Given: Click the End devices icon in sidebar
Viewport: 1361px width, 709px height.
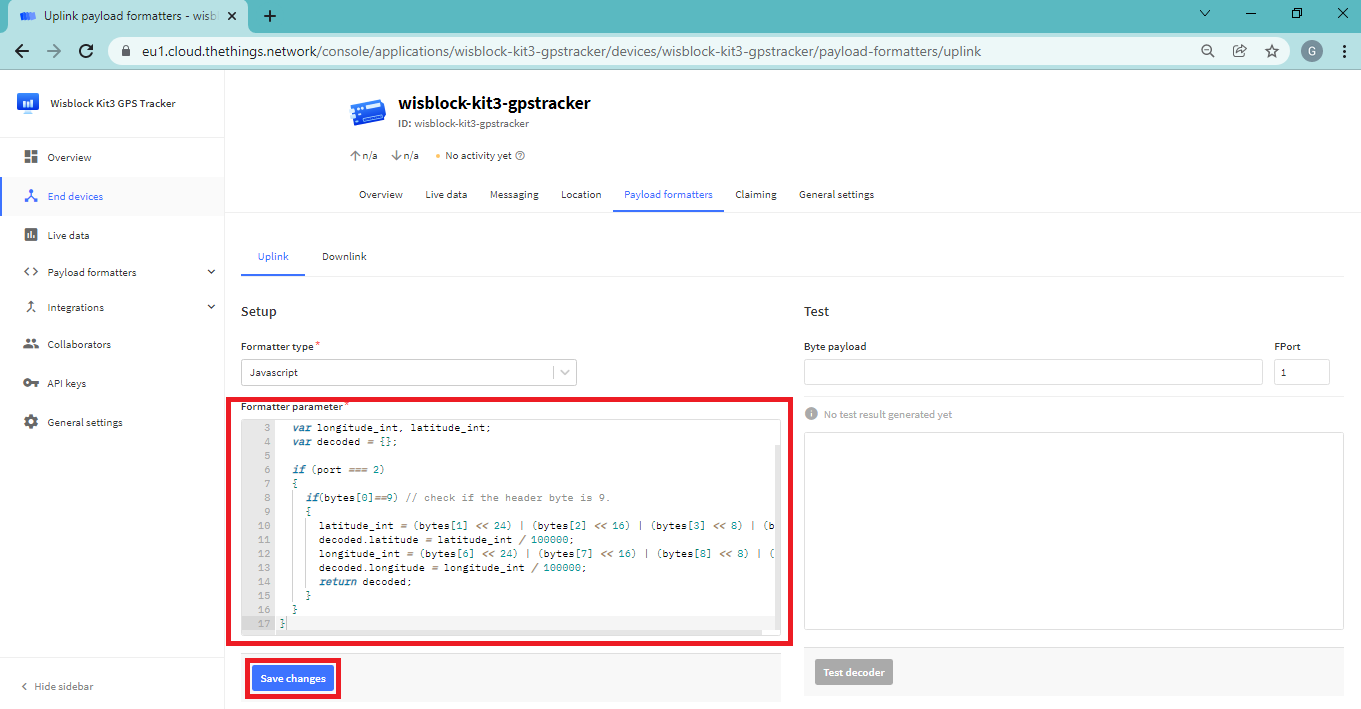Looking at the screenshot, I should click(31, 196).
